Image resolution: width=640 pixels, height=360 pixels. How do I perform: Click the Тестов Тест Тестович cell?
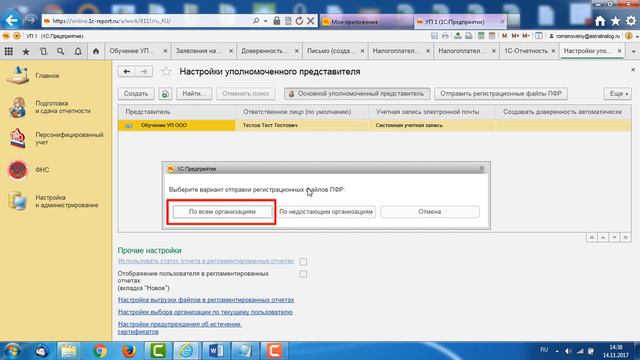click(302, 125)
